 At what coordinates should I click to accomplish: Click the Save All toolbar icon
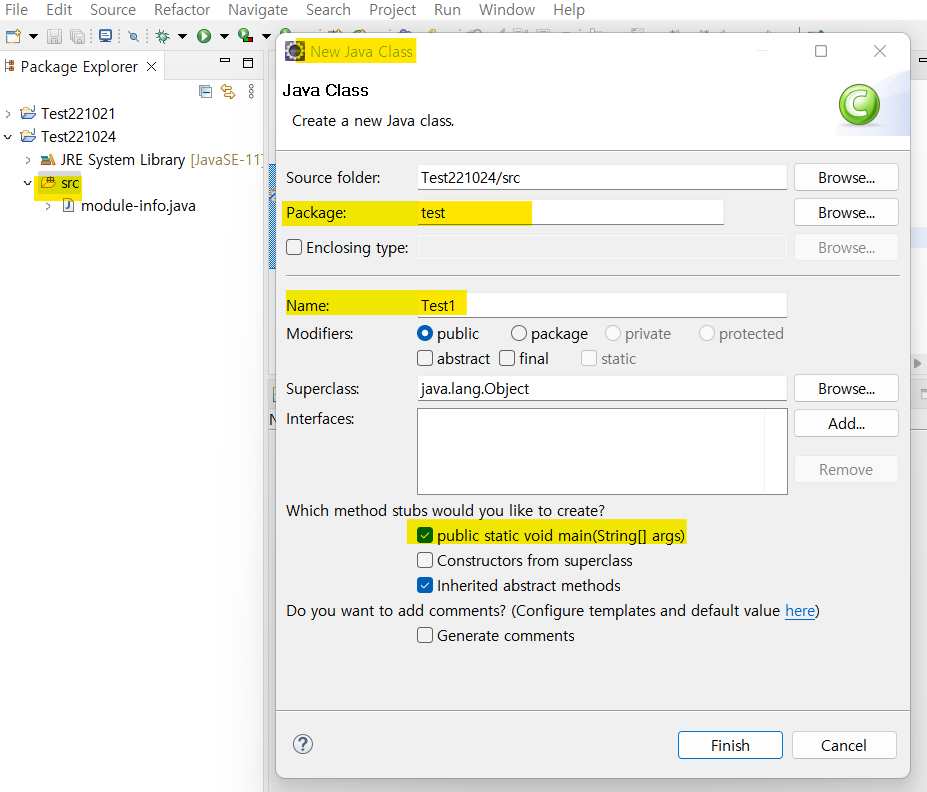[77, 37]
